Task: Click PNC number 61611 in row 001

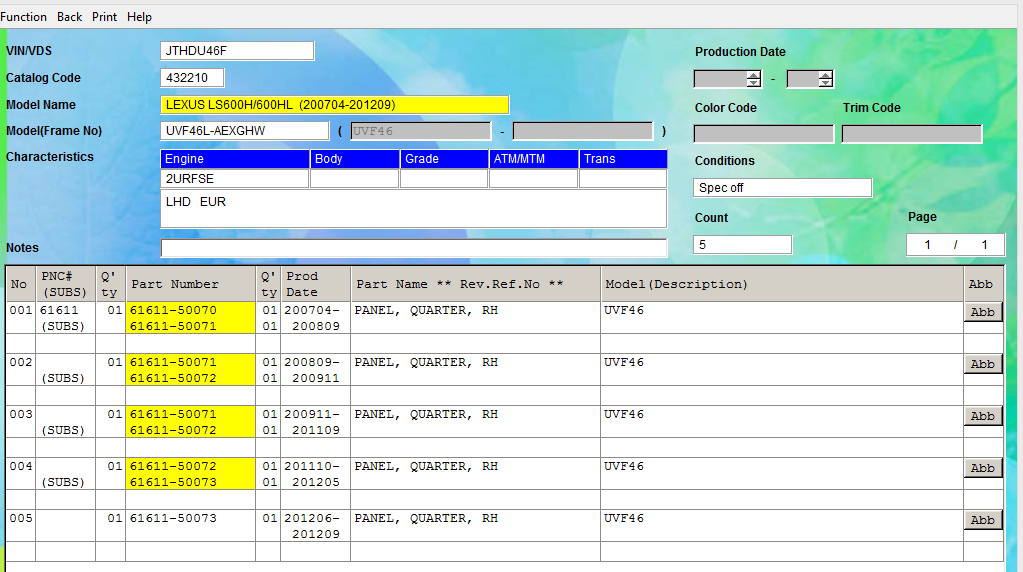Action: tap(59, 310)
